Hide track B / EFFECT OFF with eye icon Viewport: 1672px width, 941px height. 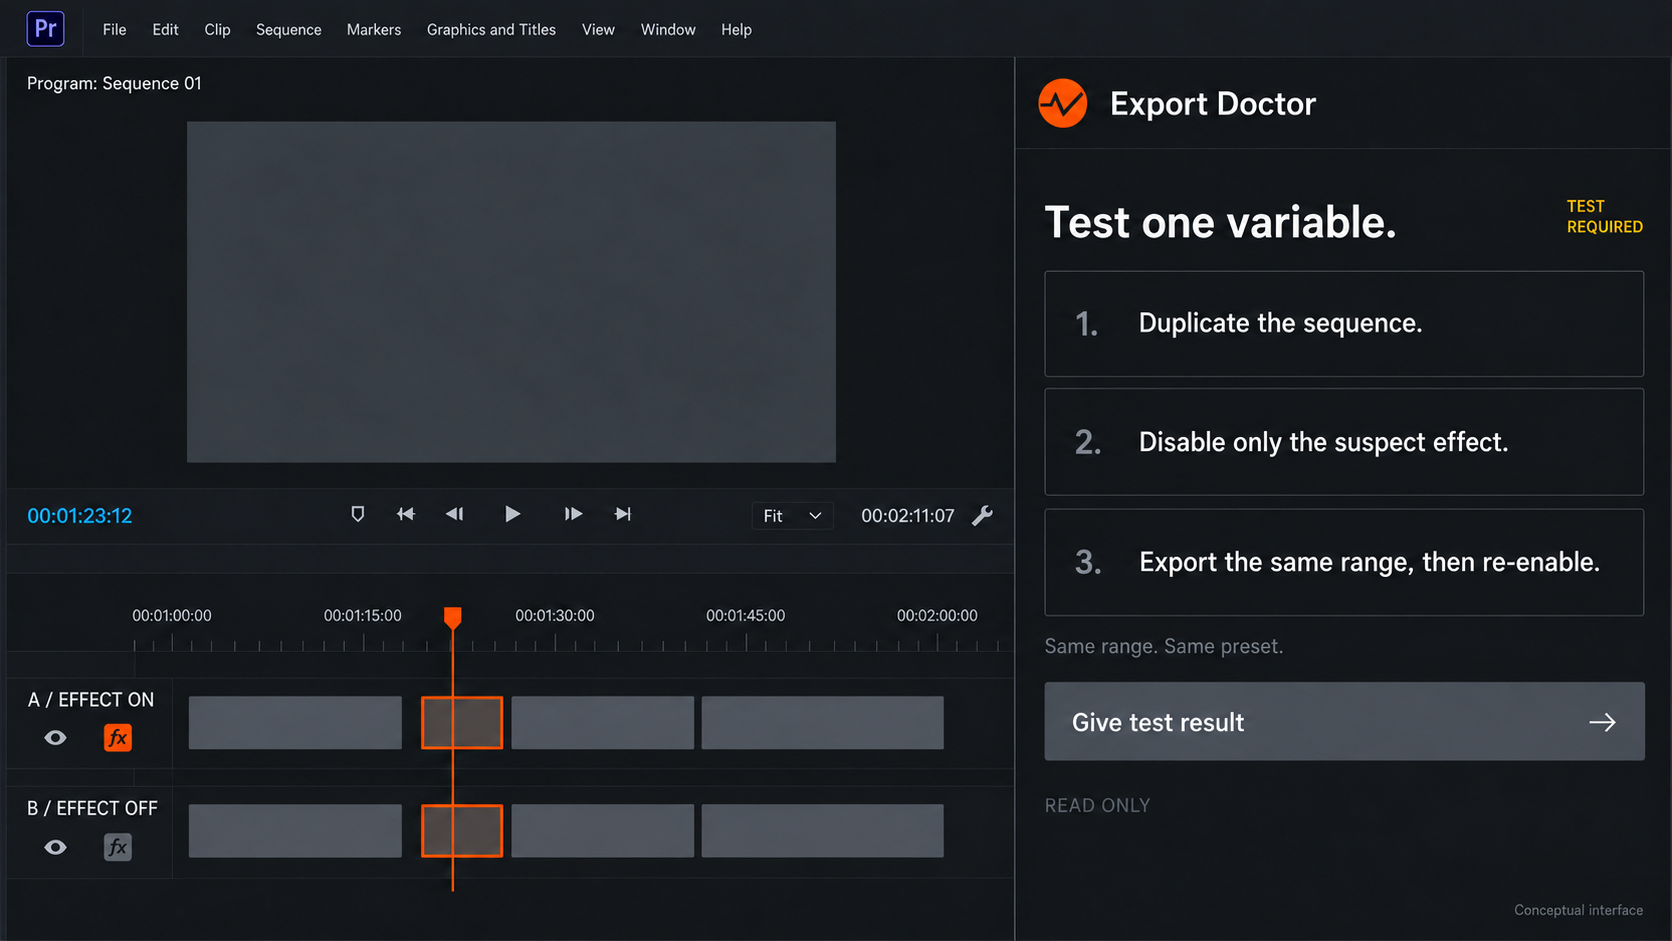pos(55,847)
